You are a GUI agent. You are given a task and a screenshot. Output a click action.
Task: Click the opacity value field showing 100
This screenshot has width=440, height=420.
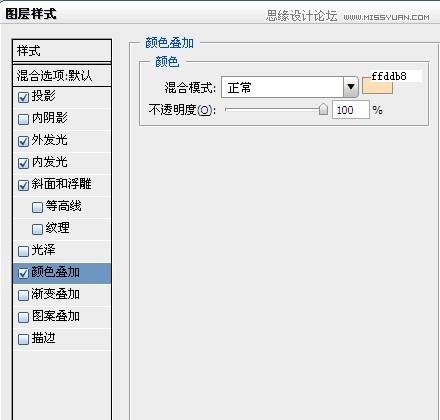coord(351,110)
